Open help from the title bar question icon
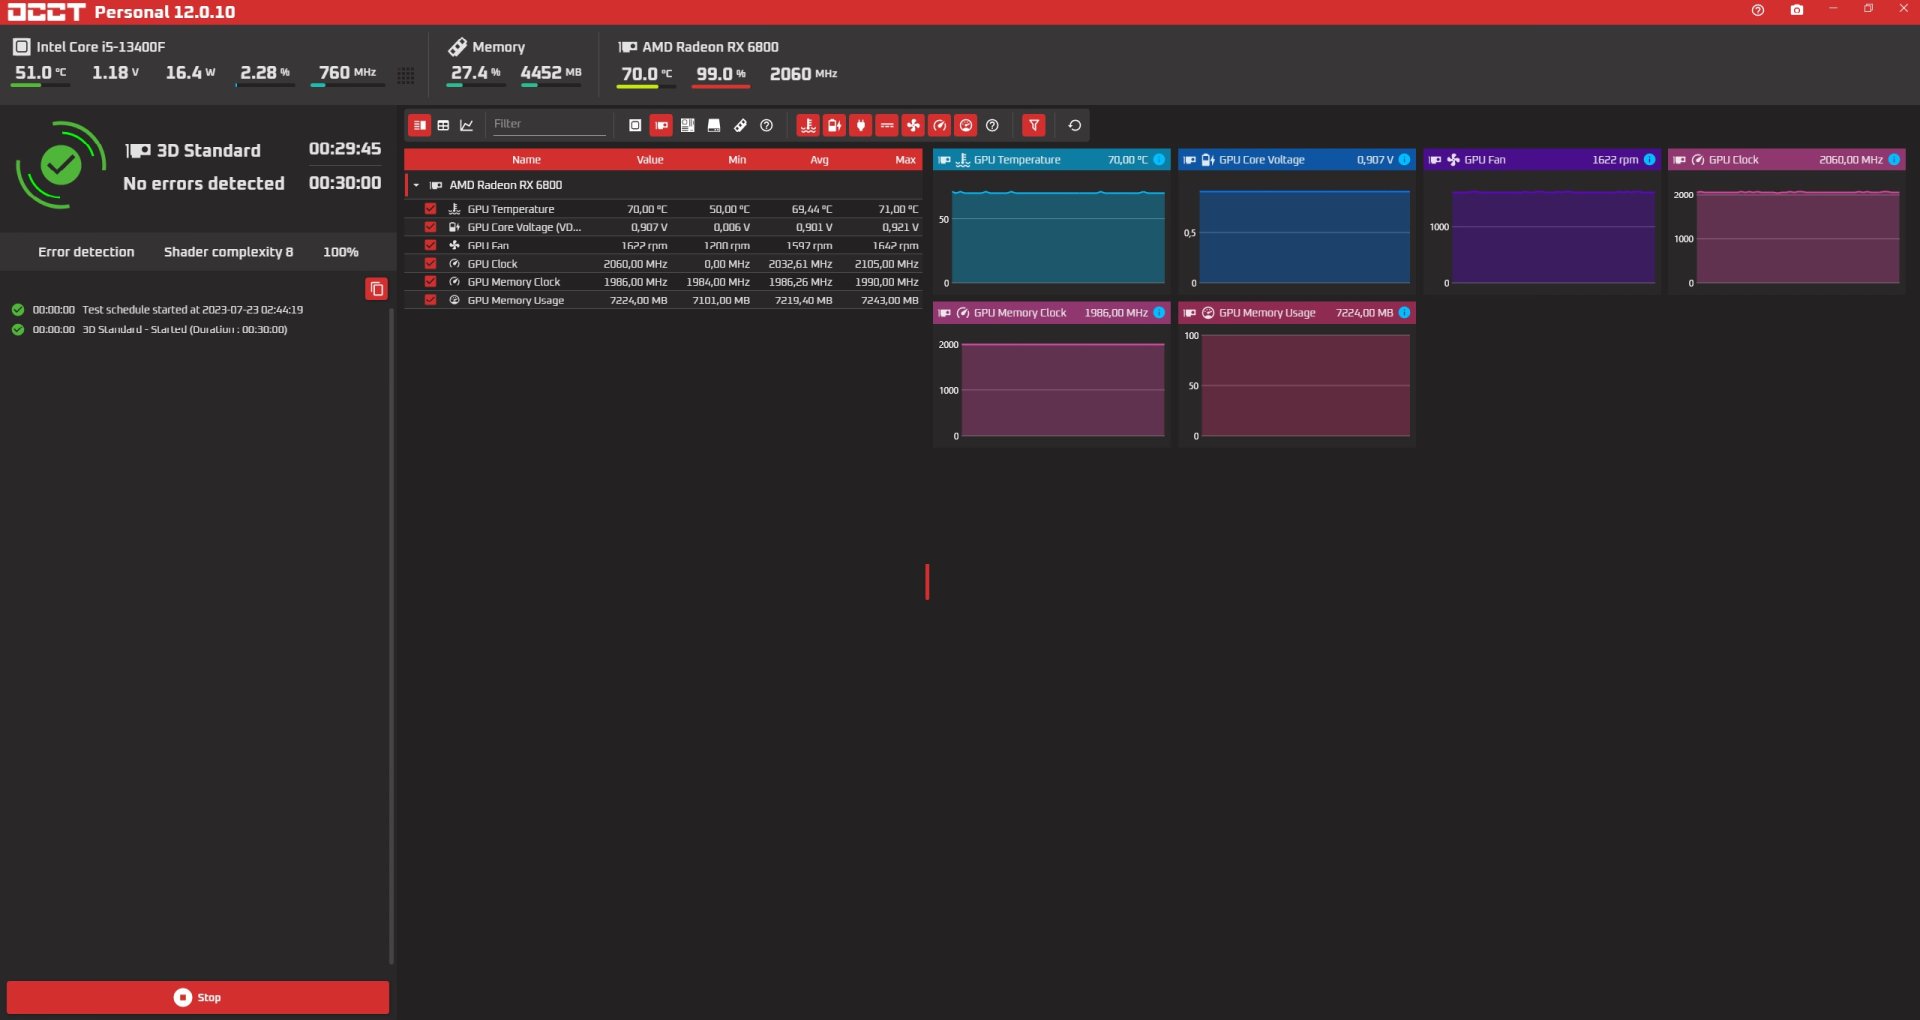The image size is (1920, 1020). [1758, 10]
